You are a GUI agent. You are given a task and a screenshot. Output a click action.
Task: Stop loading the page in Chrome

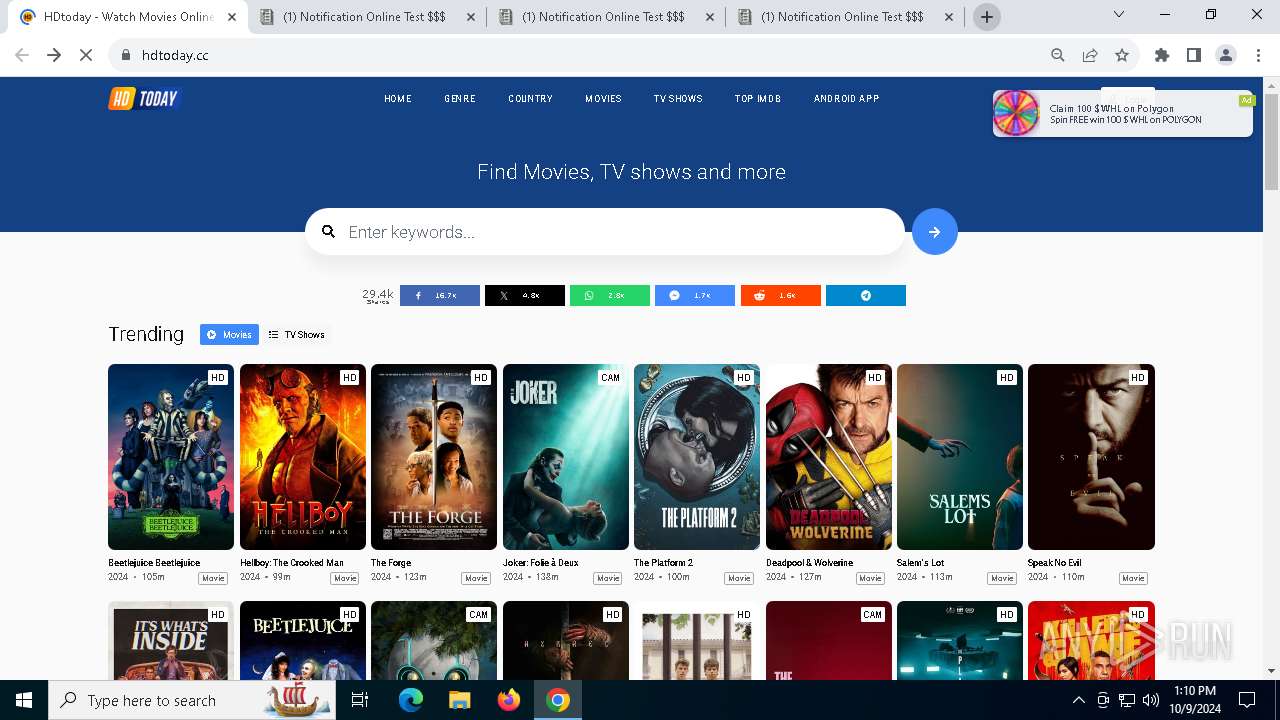[86, 55]
